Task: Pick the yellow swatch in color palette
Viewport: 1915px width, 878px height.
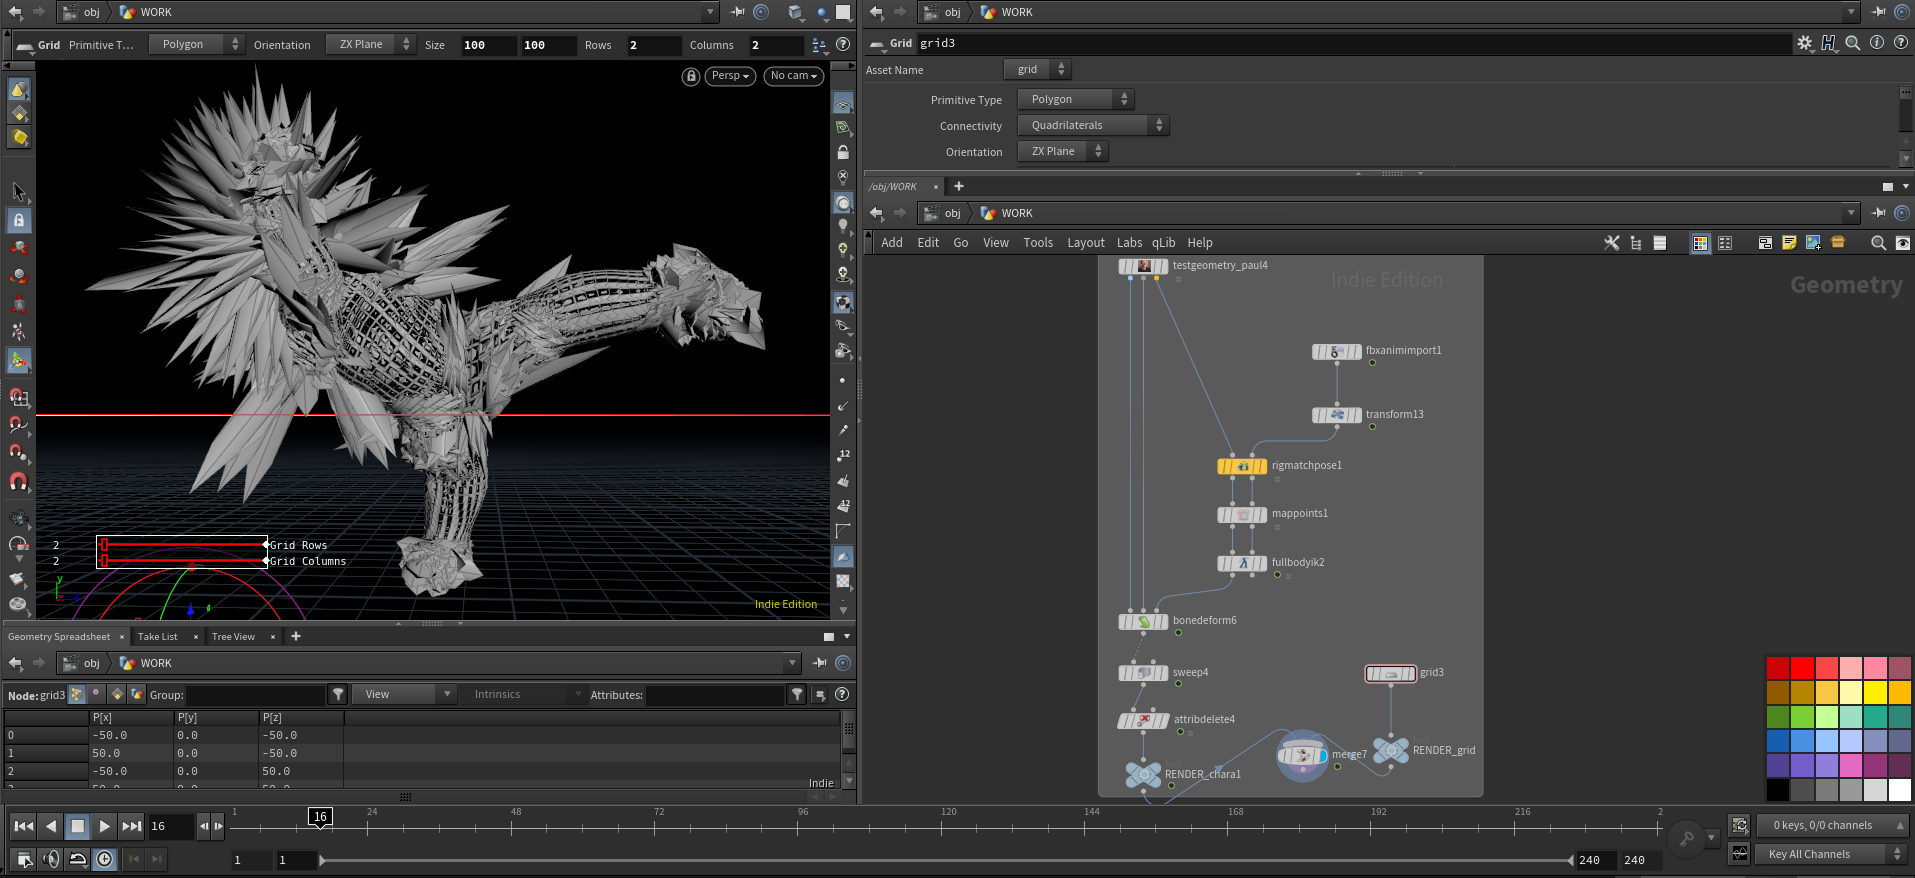Action: point(1875,692)
